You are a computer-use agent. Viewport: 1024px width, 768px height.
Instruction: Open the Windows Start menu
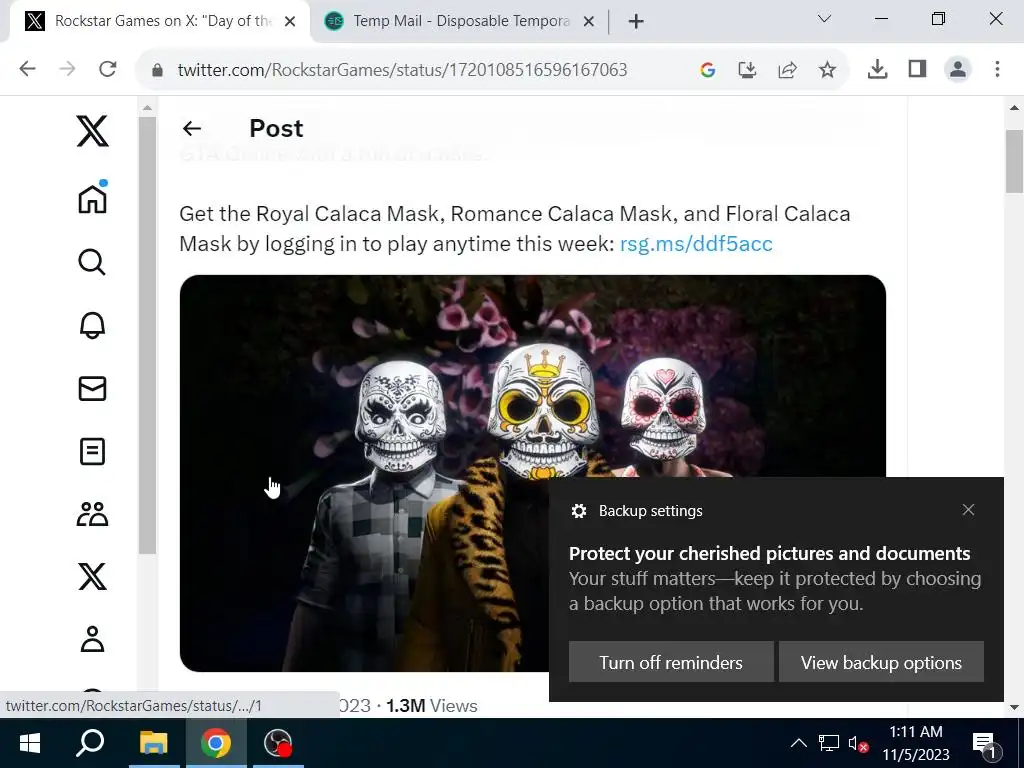(29, 743)
